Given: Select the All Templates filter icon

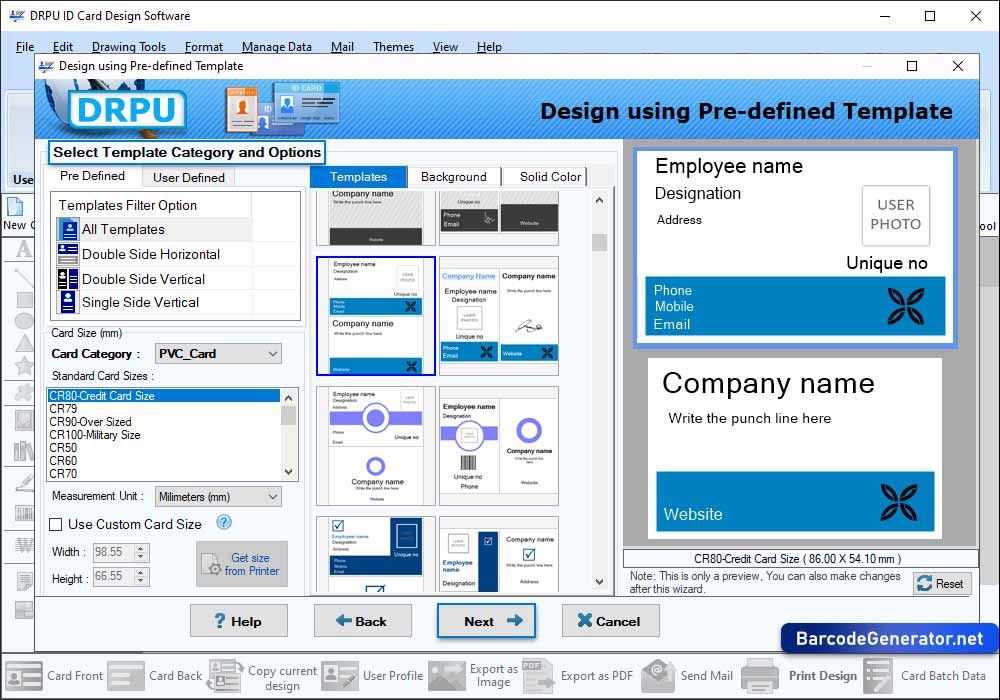Looking at the screenshot, I should coord(68,230).
